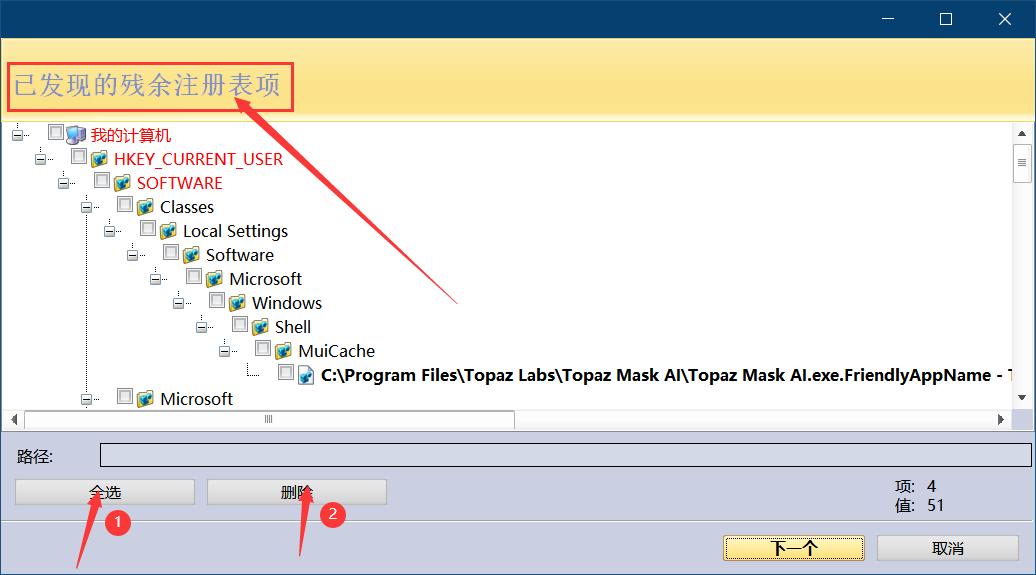Check the Shell key checkbox
This screenshot has width=1036, height=575.
[240, 325]
